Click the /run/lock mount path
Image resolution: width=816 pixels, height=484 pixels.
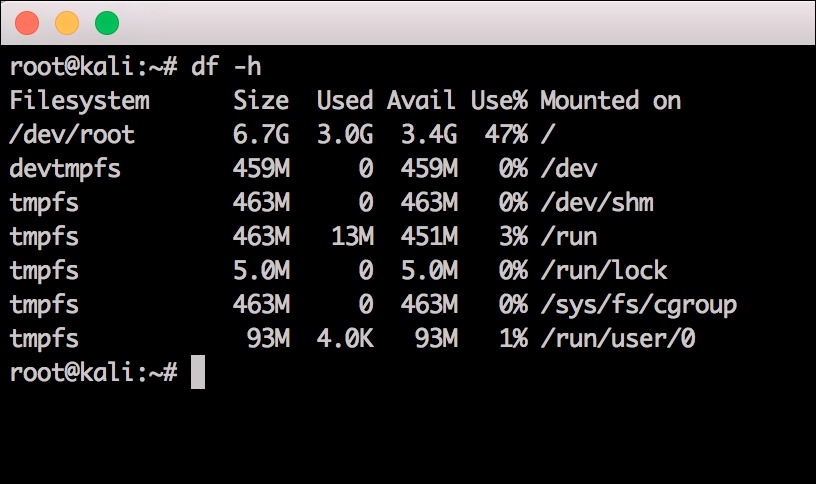click(x=603, y=271)
